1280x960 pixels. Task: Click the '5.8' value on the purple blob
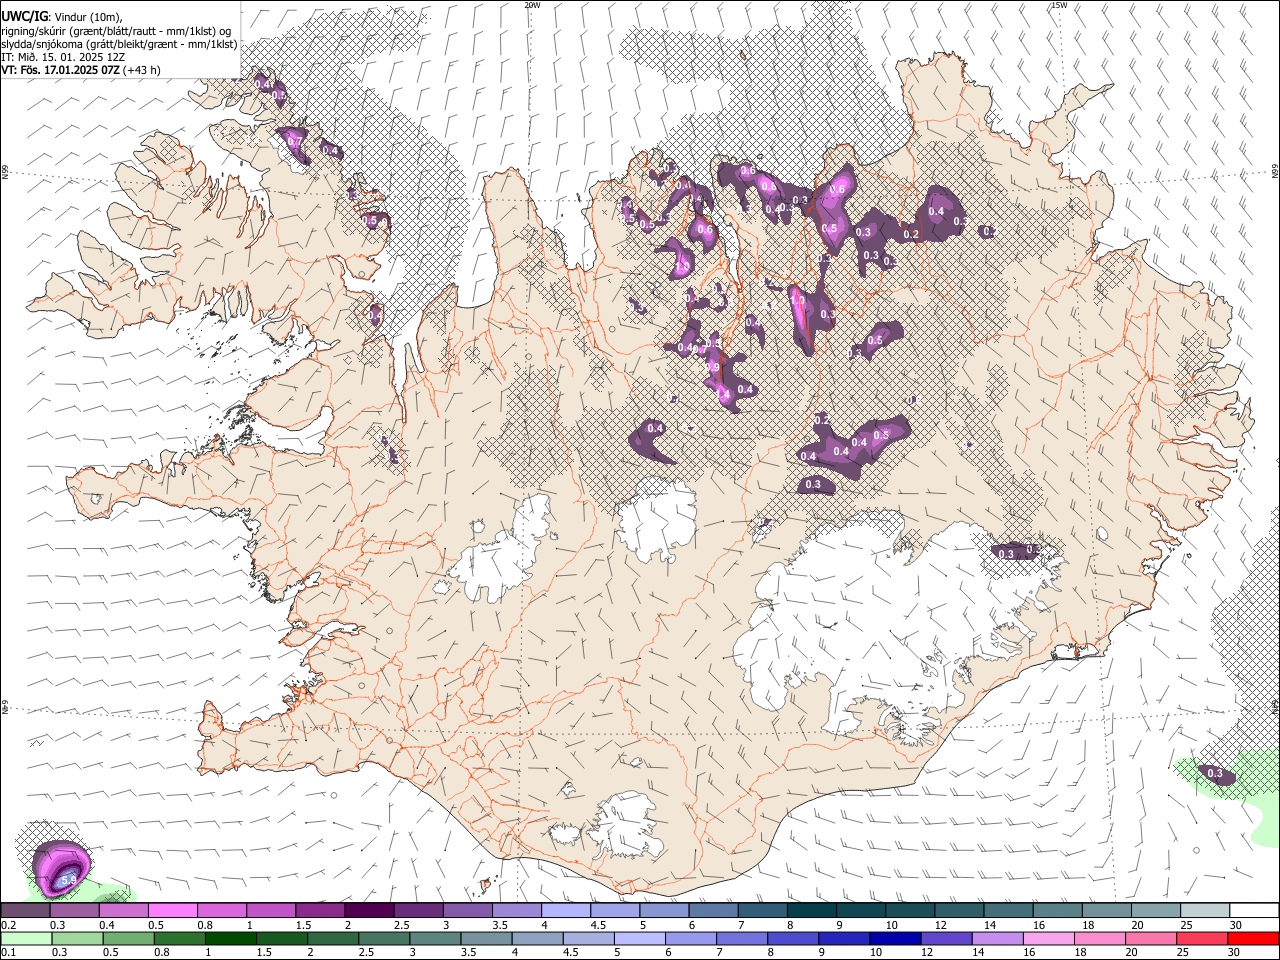click(x=69, y=879)
